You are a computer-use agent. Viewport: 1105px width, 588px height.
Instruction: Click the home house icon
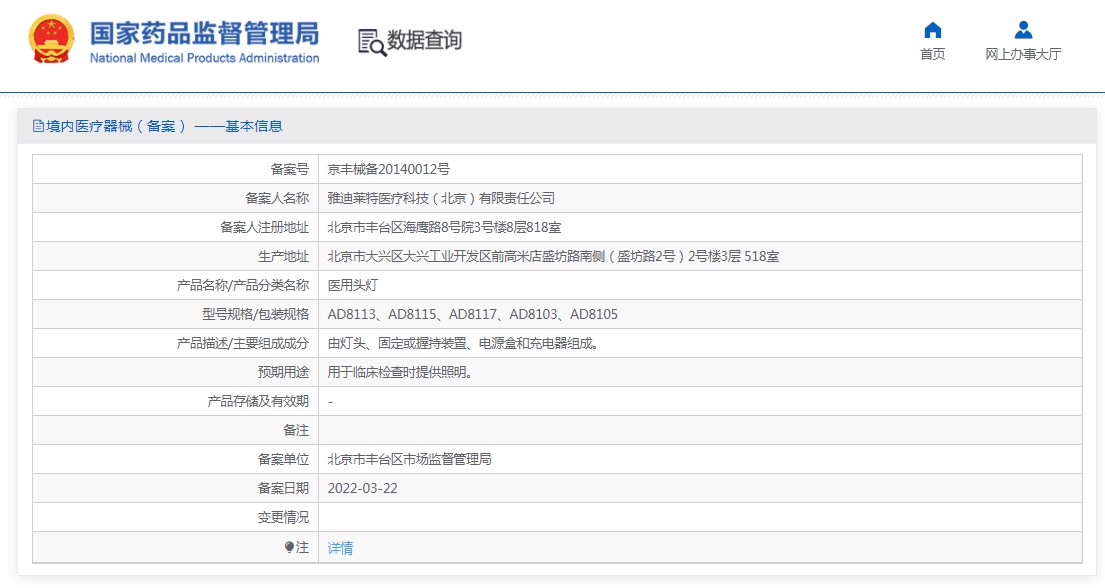[932, 30]
